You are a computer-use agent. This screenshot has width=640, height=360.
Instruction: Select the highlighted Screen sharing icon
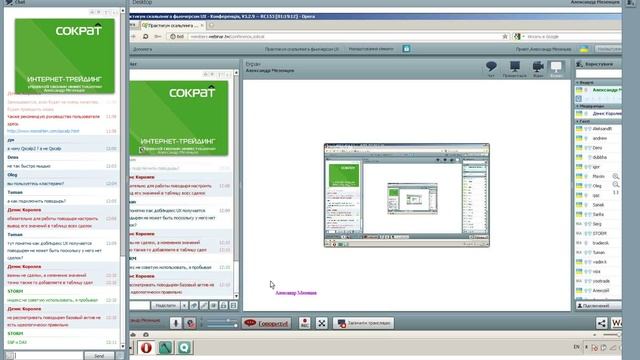[x=556, y=69]
